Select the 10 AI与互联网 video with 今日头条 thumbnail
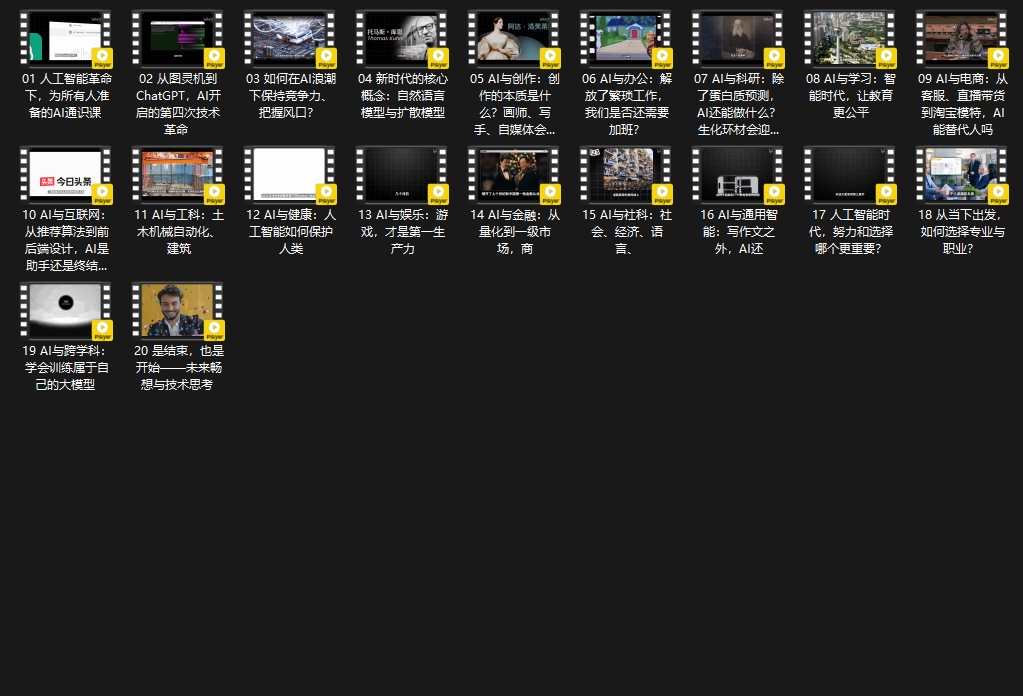The width and height of the screenshot is (1023, 696). [66, 175]
